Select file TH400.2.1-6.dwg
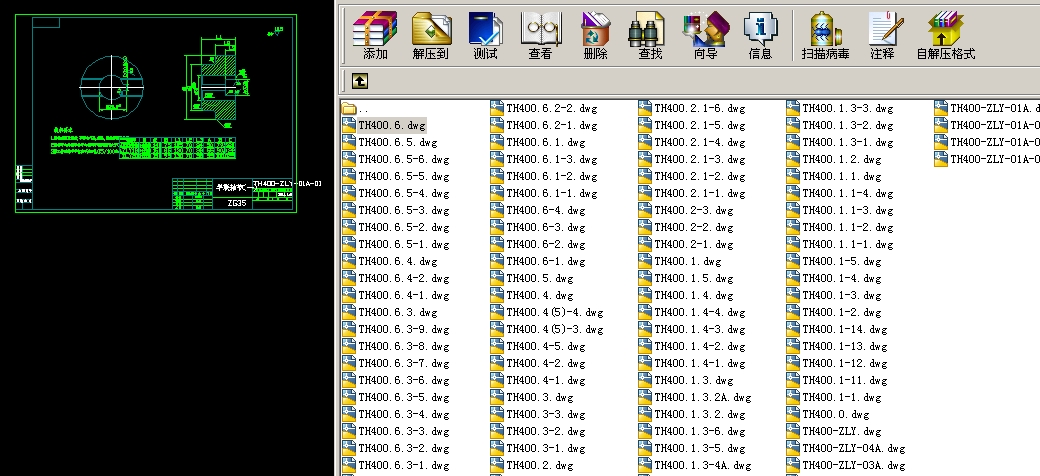1040x476 pixels. (x=699, y=109)
